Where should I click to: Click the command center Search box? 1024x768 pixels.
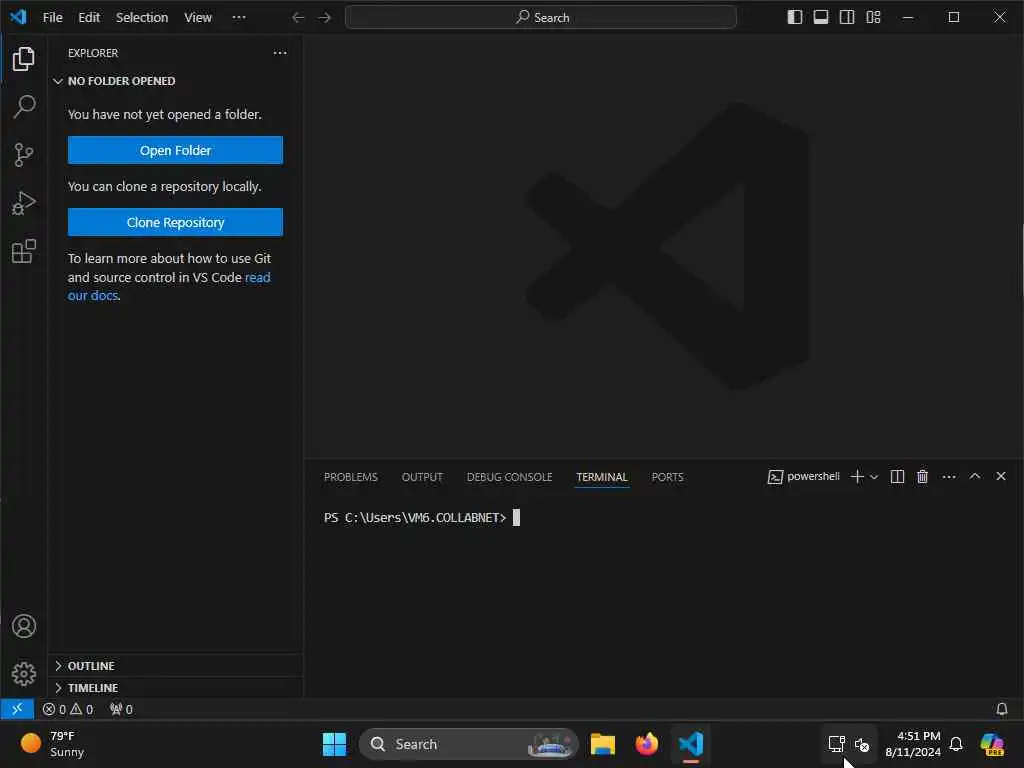(541, 18)
